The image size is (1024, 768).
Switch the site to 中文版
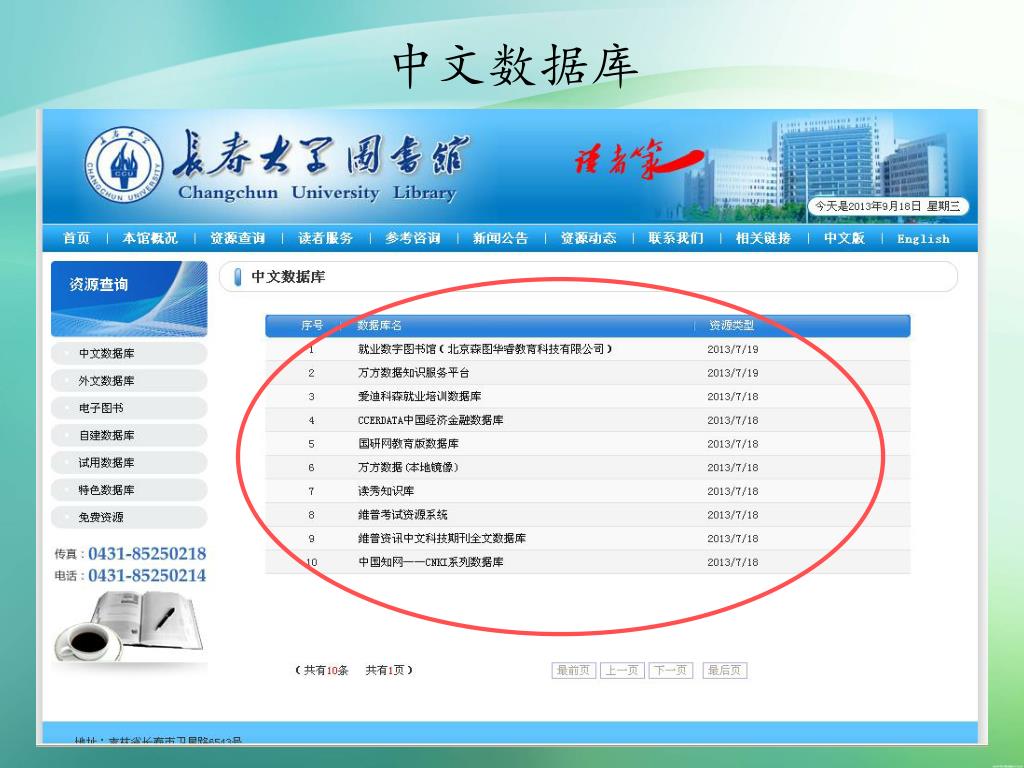pos(844,238)
